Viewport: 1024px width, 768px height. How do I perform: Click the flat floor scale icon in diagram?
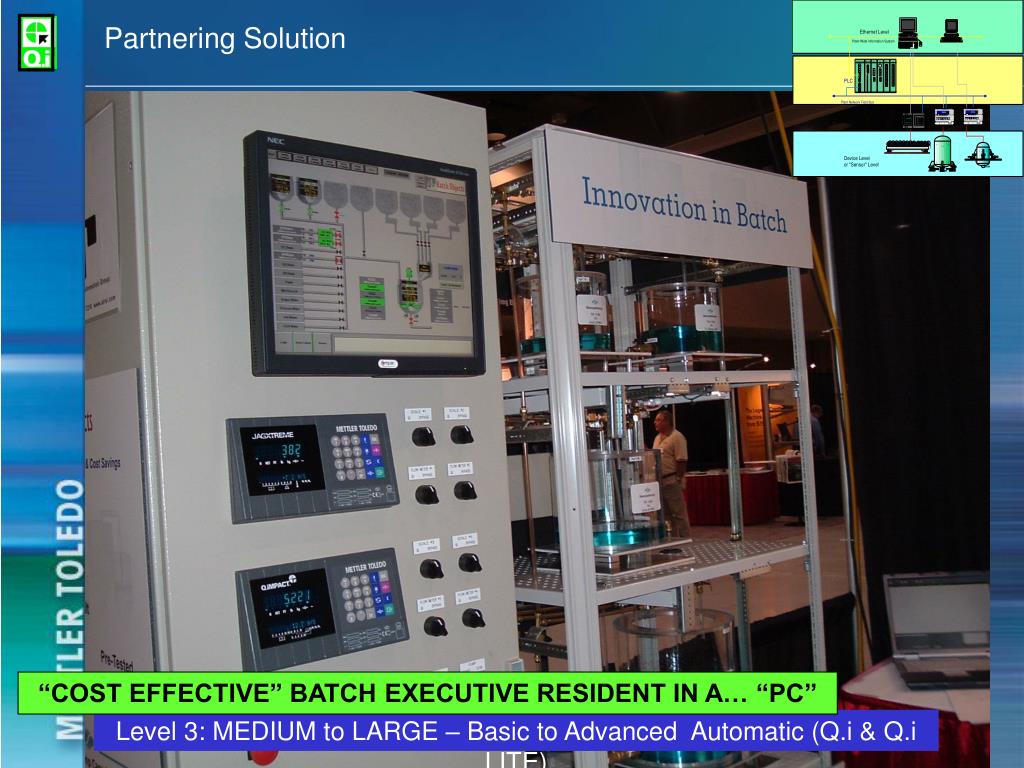coord(907,146)
